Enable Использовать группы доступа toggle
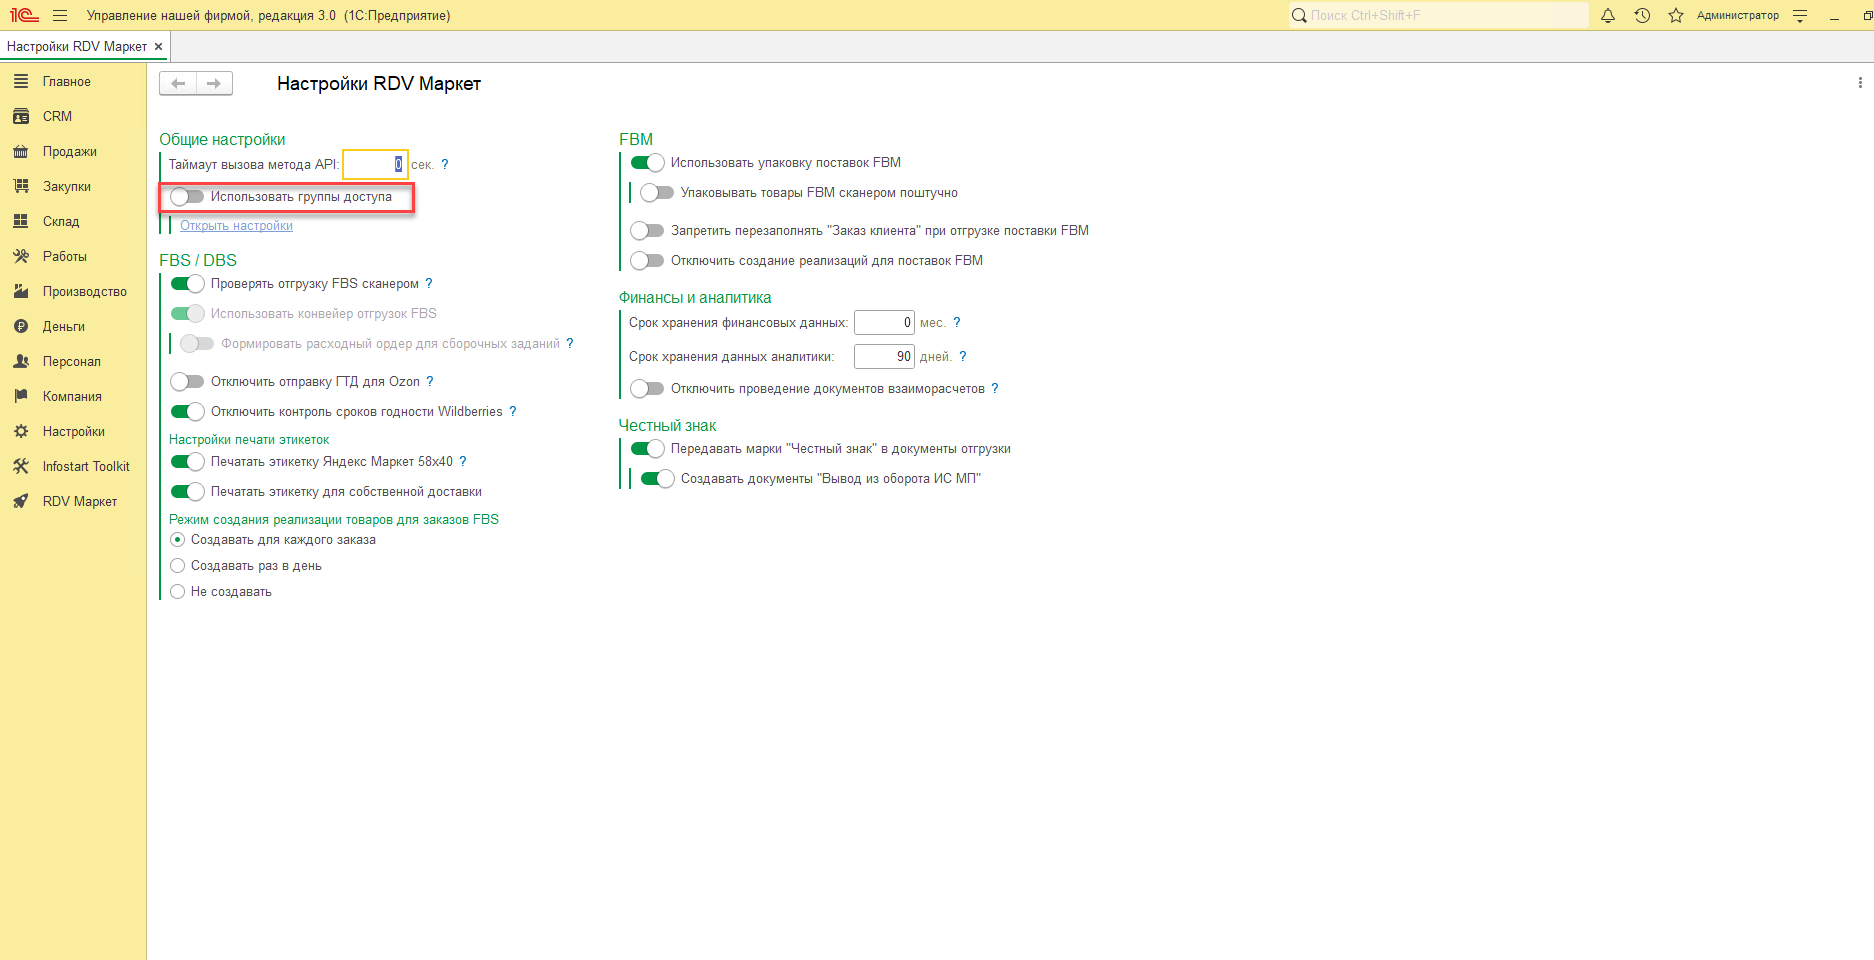The image size is (1874, 960). [187, 196]
